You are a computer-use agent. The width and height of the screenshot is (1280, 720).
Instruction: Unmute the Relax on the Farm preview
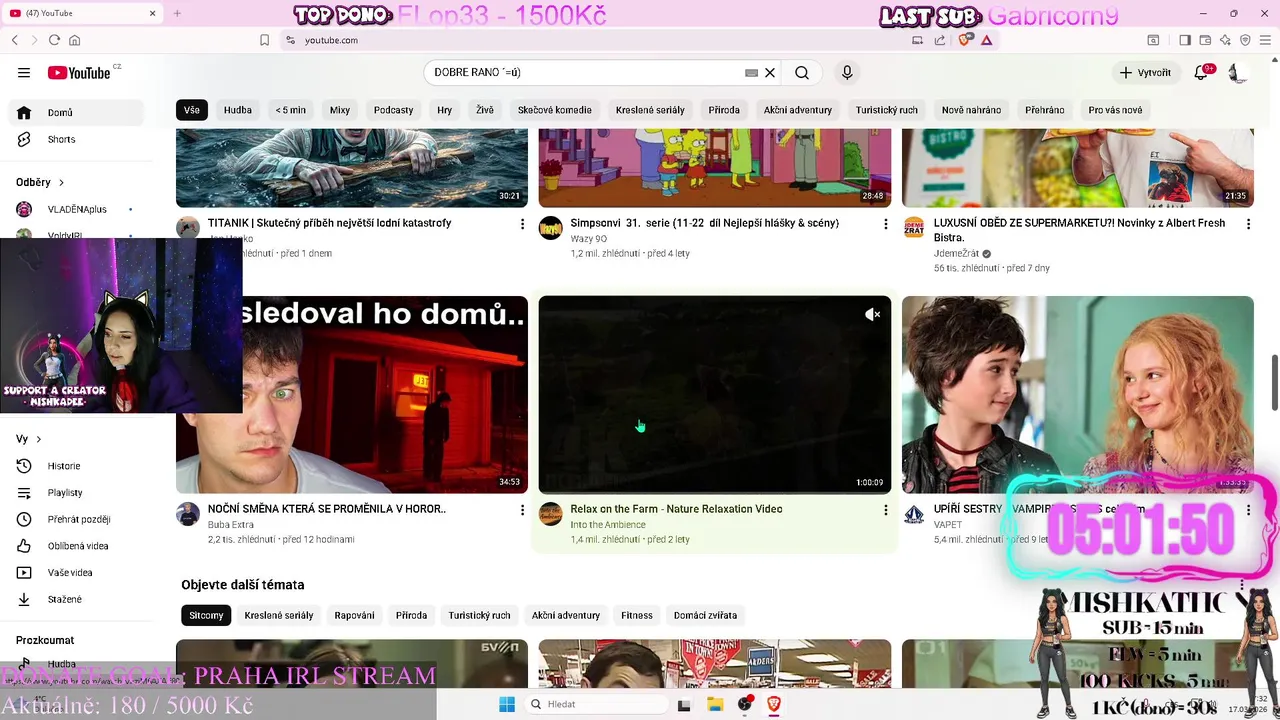click(872, 315)
